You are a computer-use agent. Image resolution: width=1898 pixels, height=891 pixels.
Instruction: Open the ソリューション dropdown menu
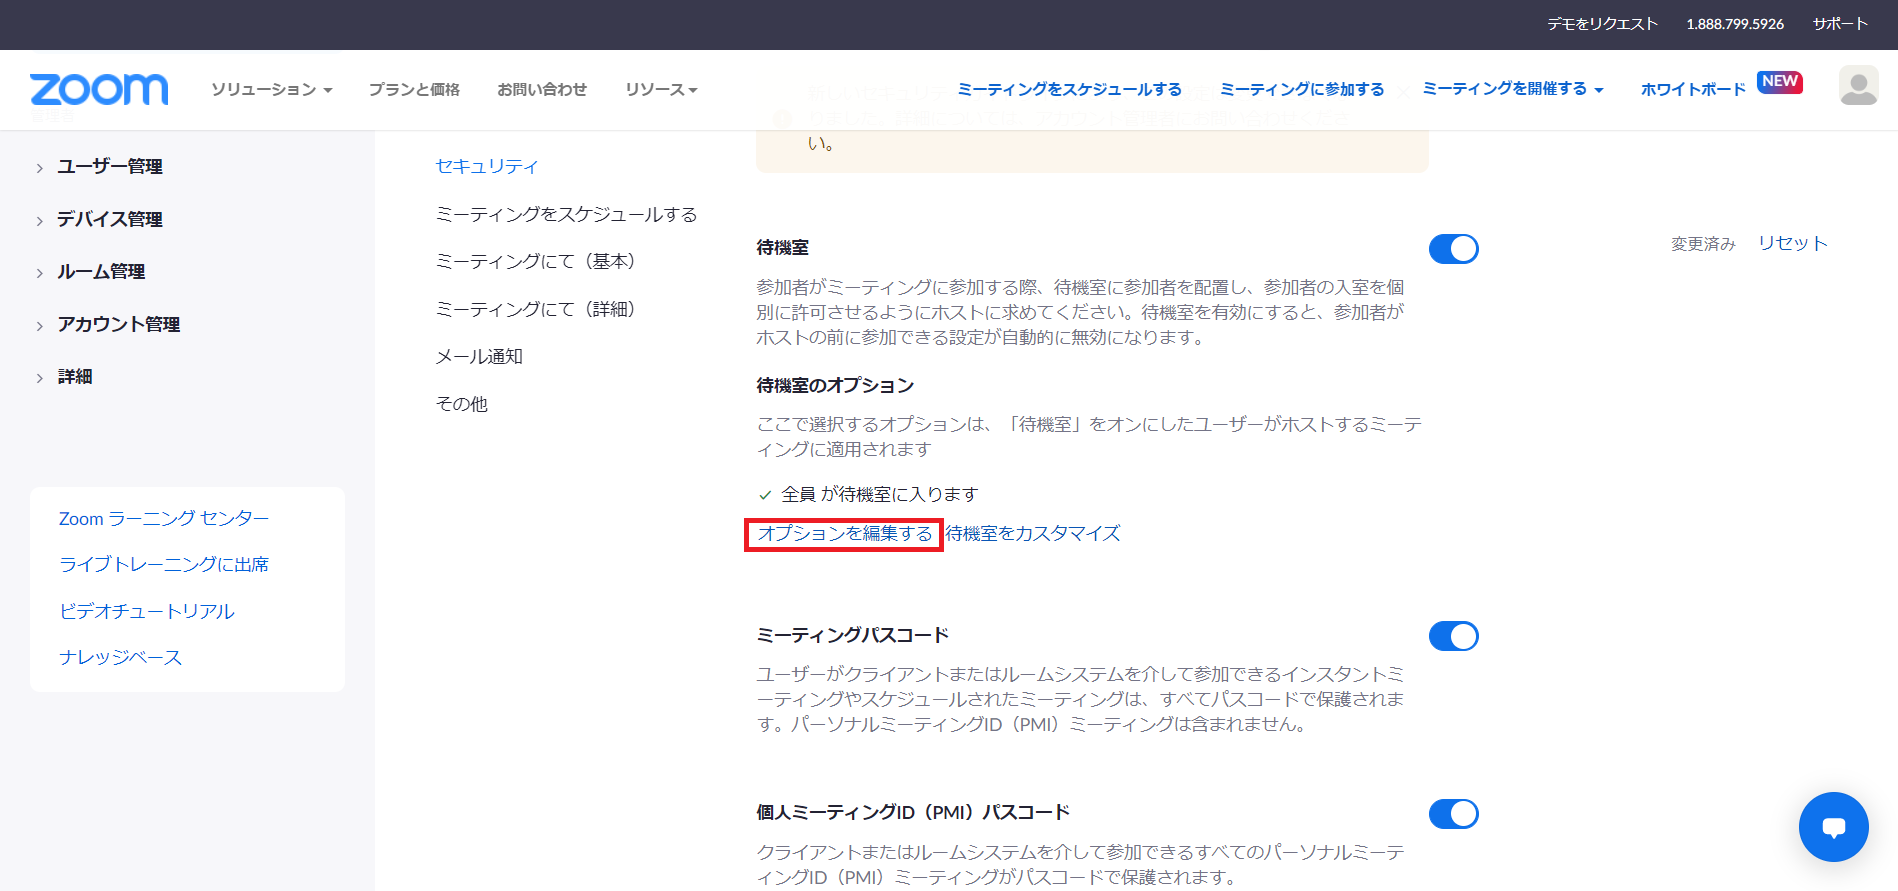coord(271,90)
